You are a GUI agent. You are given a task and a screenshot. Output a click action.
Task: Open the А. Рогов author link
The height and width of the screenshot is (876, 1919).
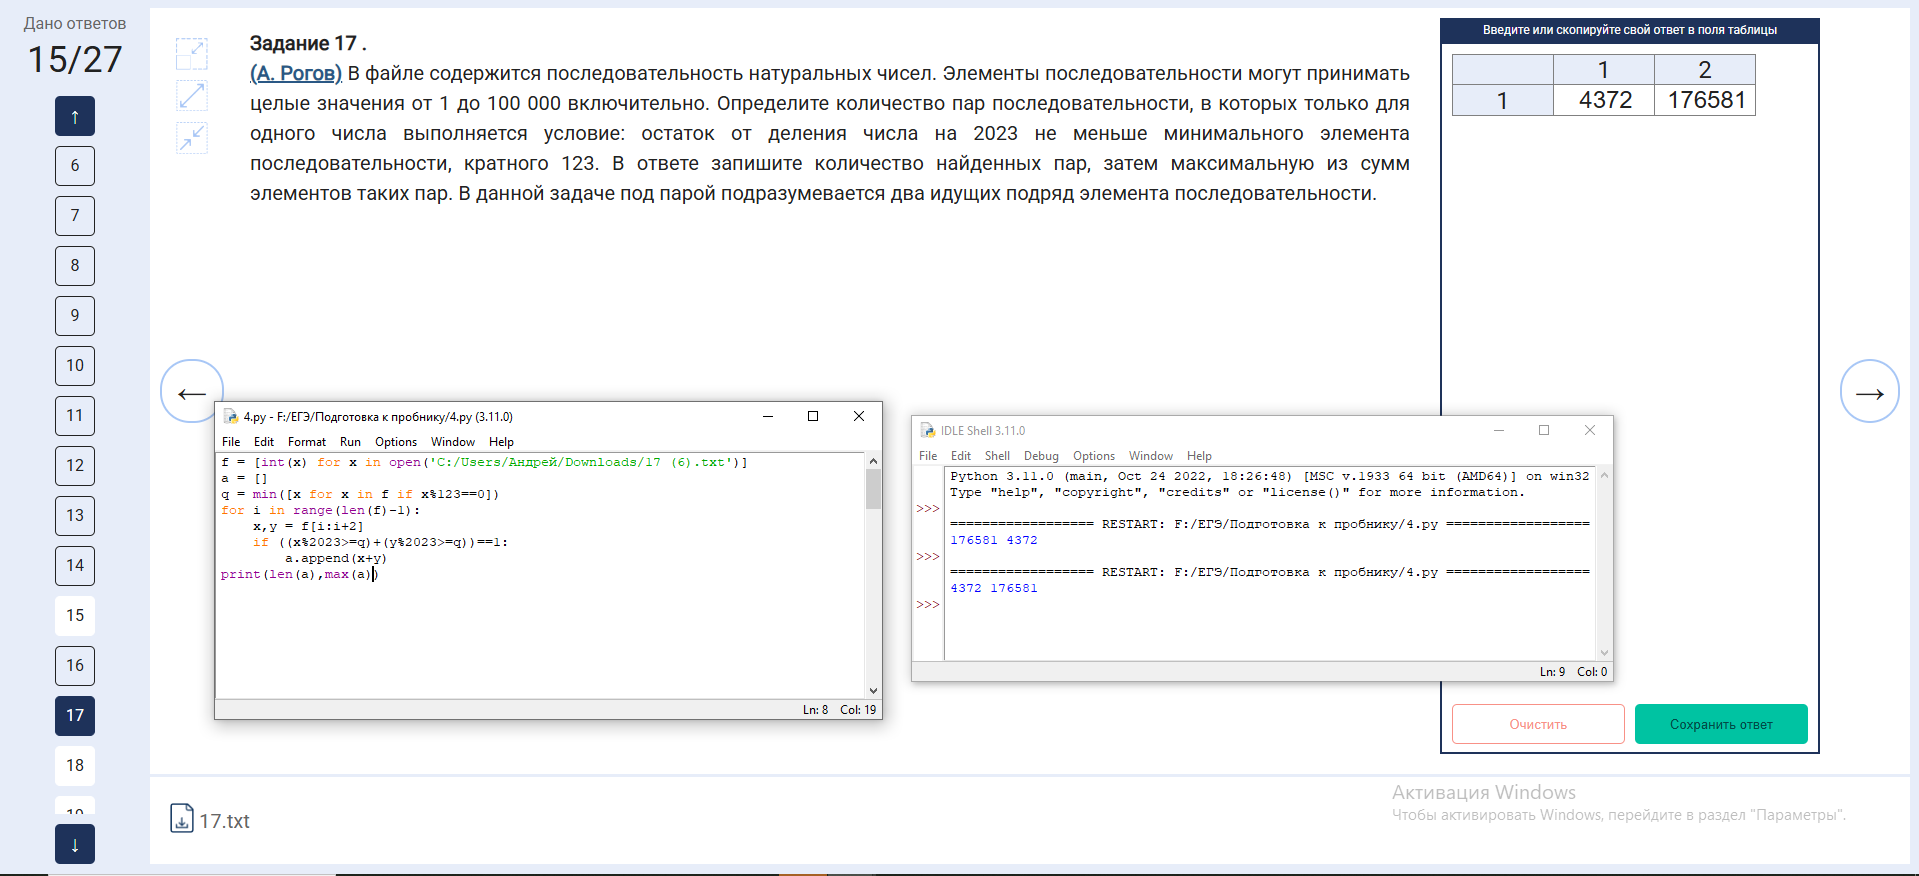click(296, 73)
